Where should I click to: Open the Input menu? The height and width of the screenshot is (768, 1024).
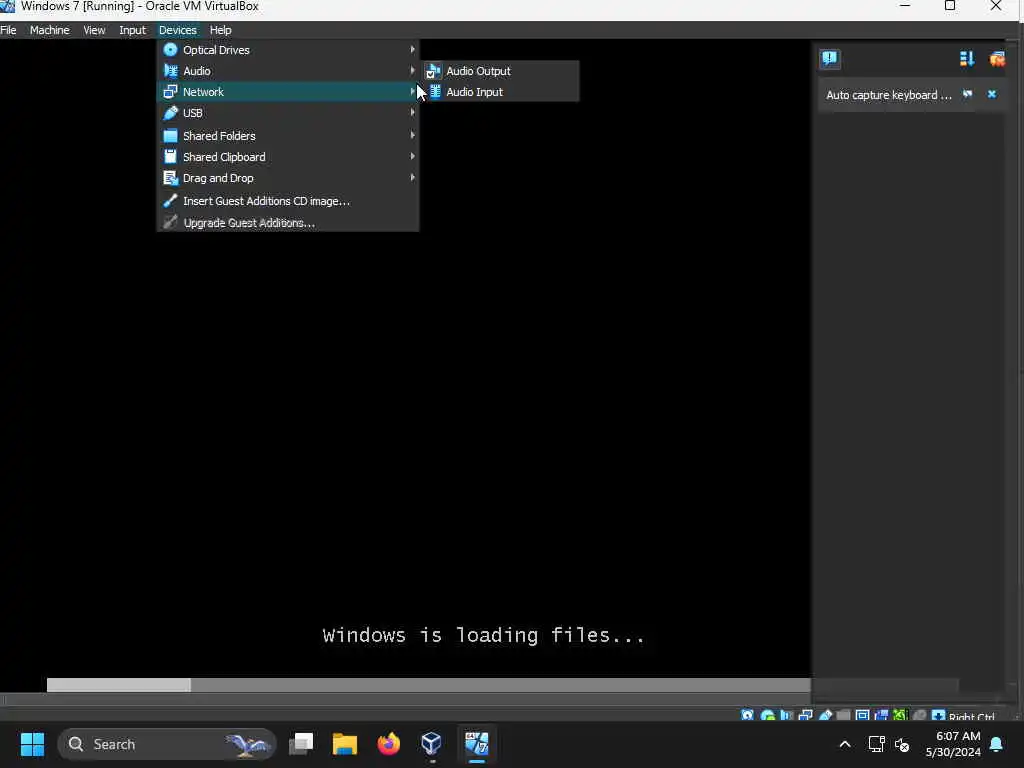pyautogui.click(x=132, y=30)
